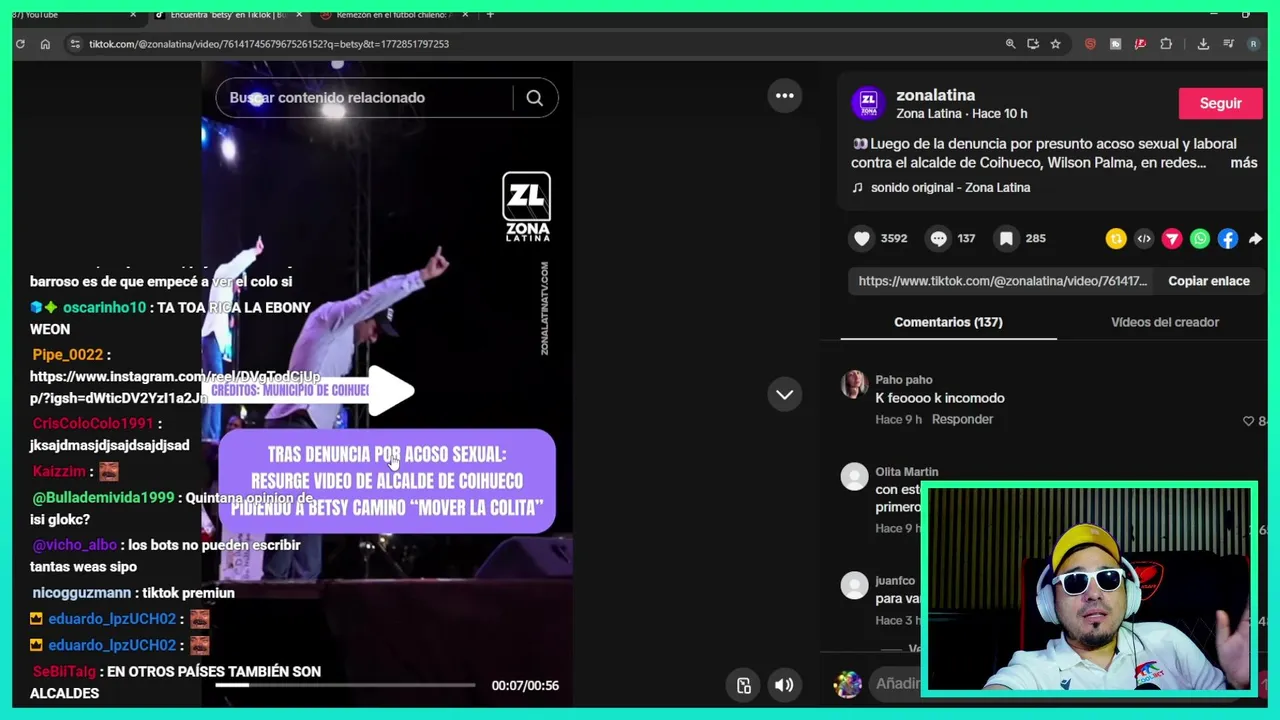Image resolution: width=1280 pixels, height=720 pixels.
Task: Click the browser address bar URL
Action: (x=269, y=44)
